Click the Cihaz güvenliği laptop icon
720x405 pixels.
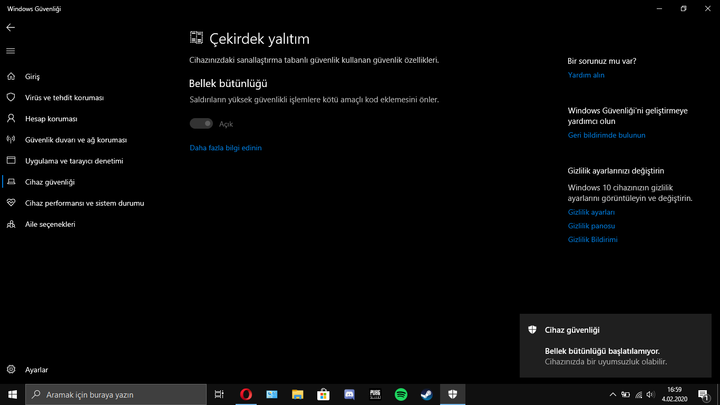coord(11,182)
